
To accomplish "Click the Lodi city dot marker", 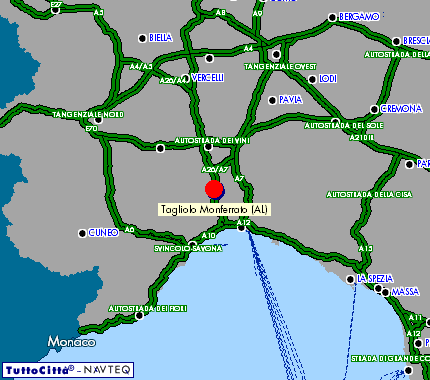I will (x=312, y=79).
